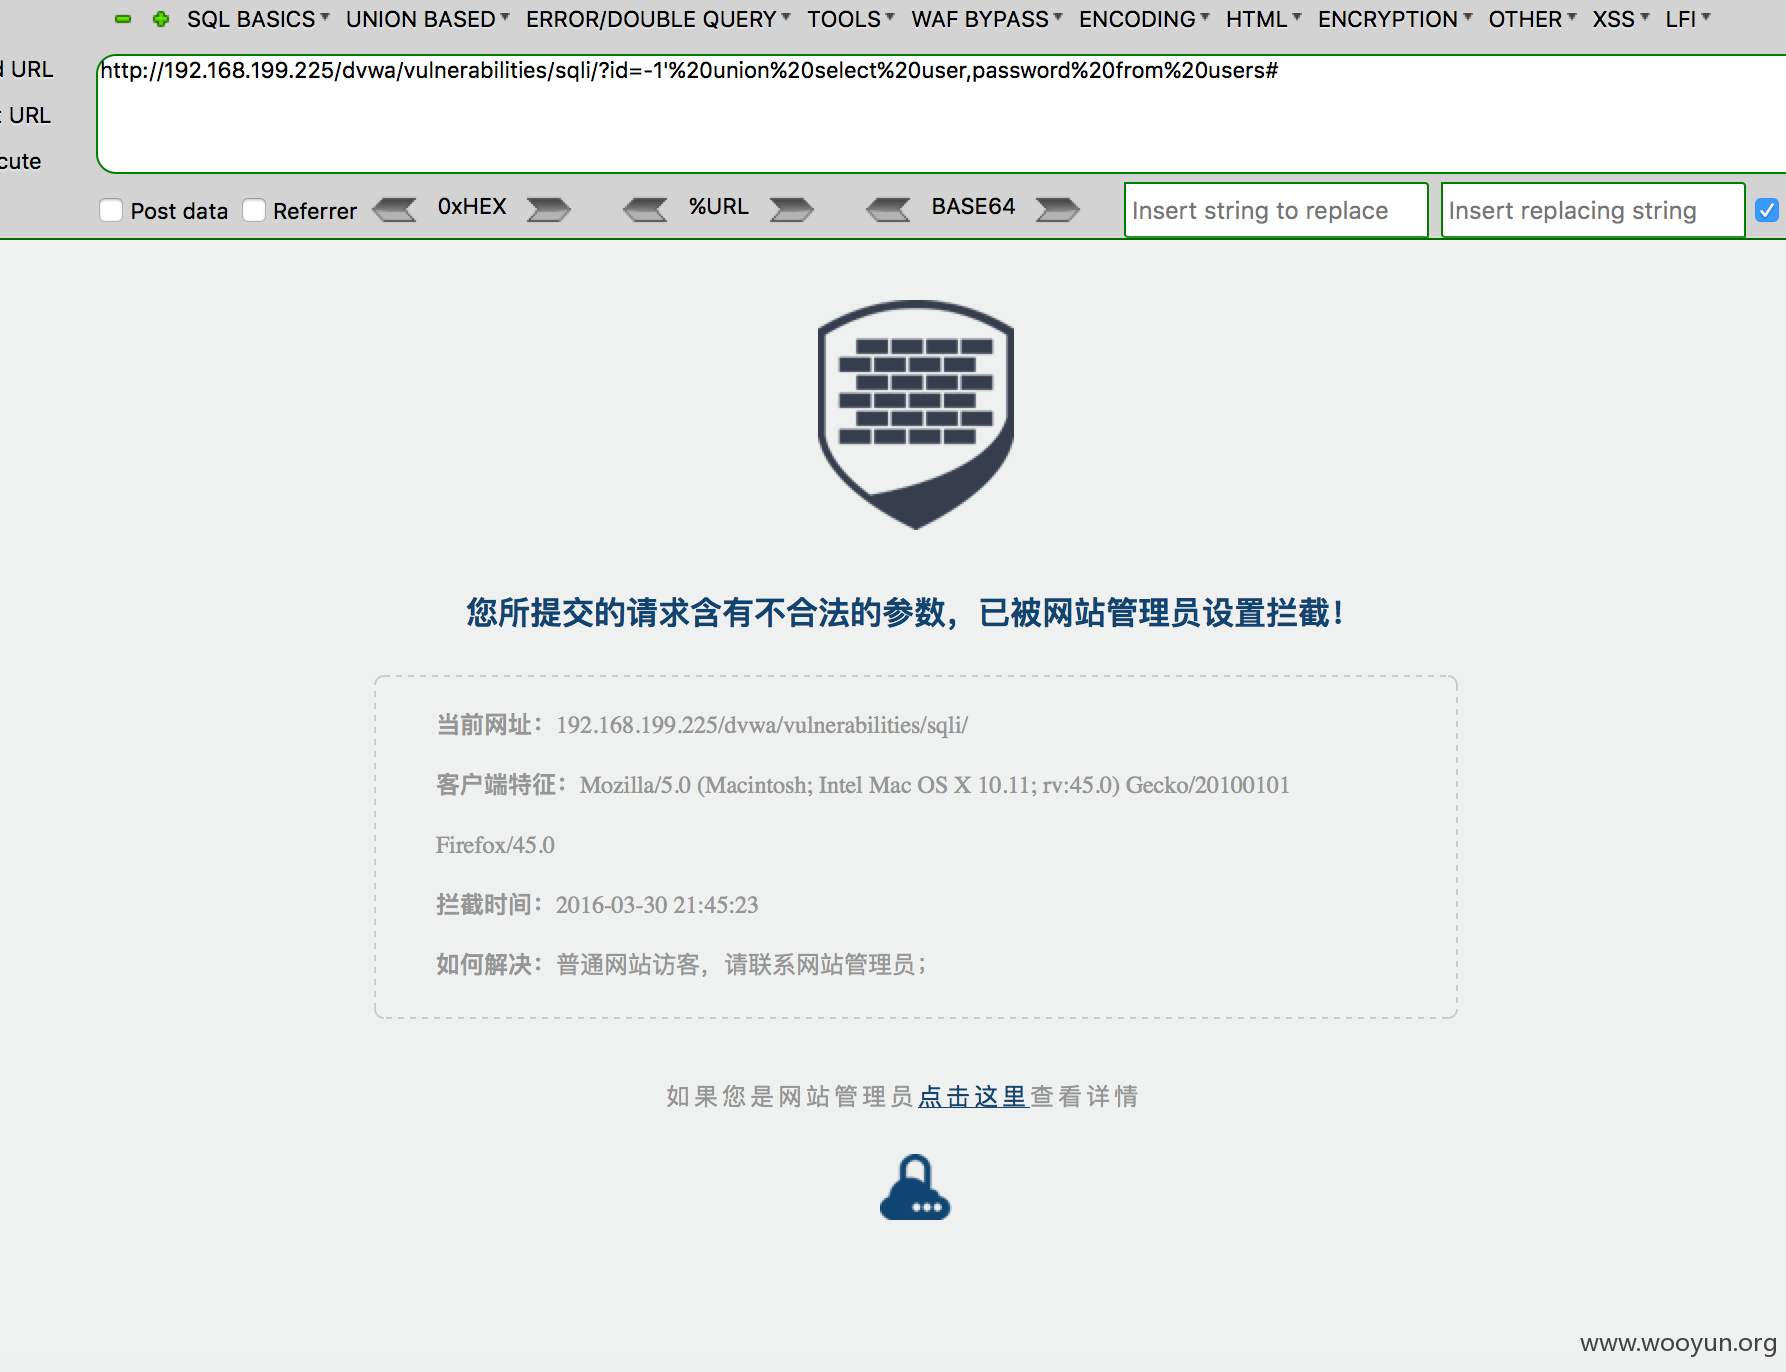1786x1372 pixels.
Task: Uncheck the blue replace-string checkbox
Action: pyautogui.click(x=1767, y=210)
